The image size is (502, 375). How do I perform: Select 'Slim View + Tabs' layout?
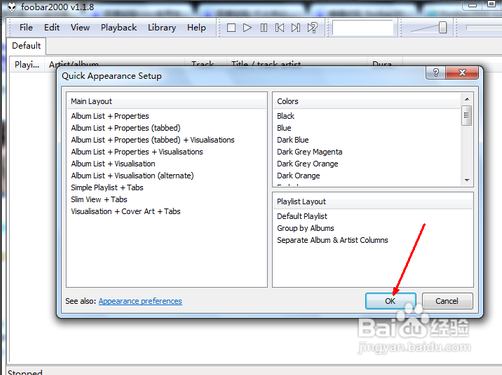(99, 200)
